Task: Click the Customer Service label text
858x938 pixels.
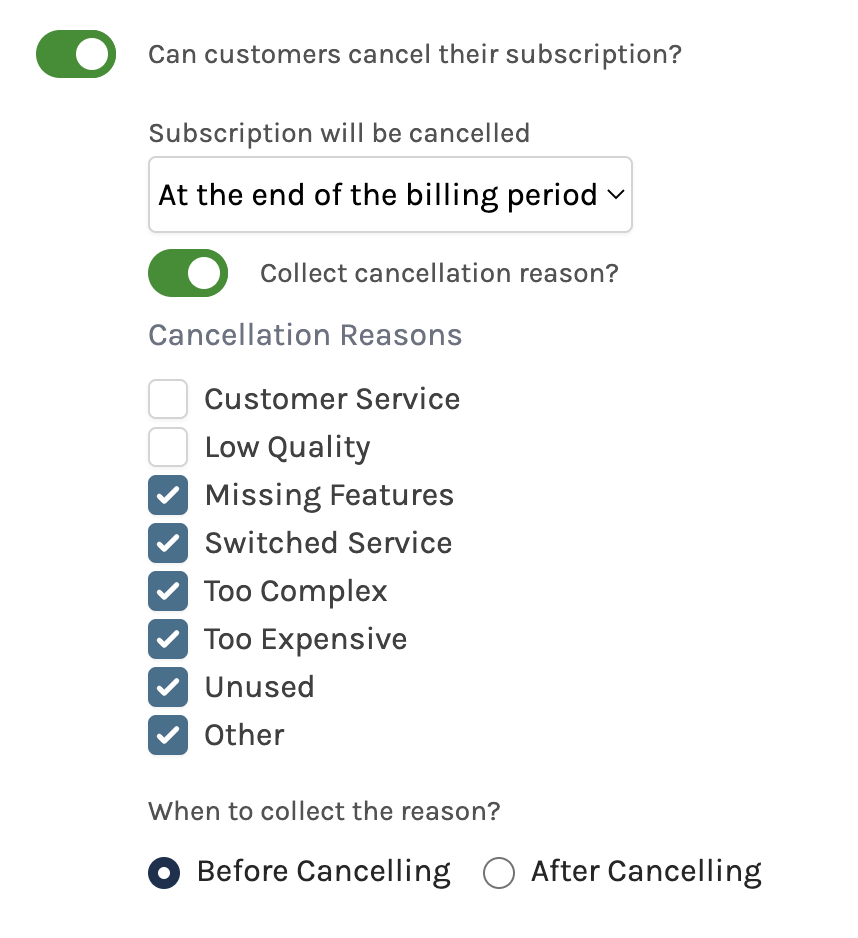Action: pos(332,398)
